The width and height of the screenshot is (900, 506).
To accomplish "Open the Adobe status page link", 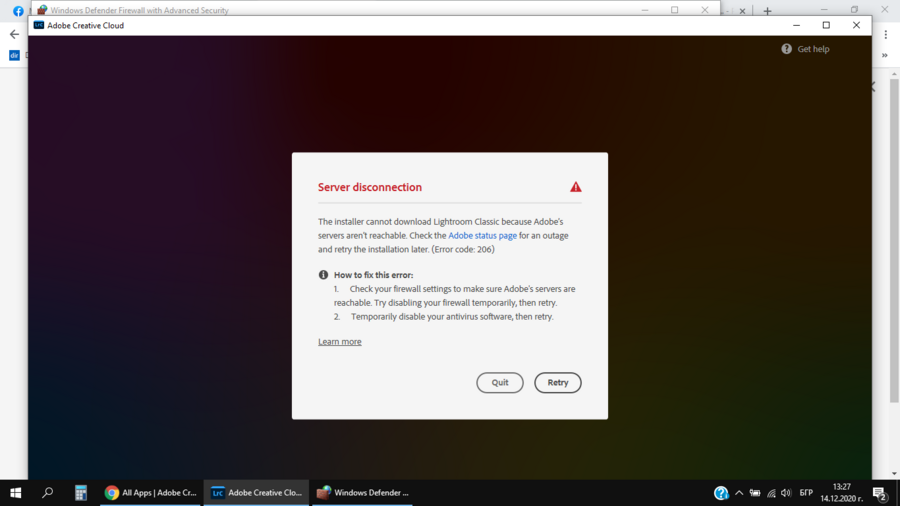I will [482, 235].
